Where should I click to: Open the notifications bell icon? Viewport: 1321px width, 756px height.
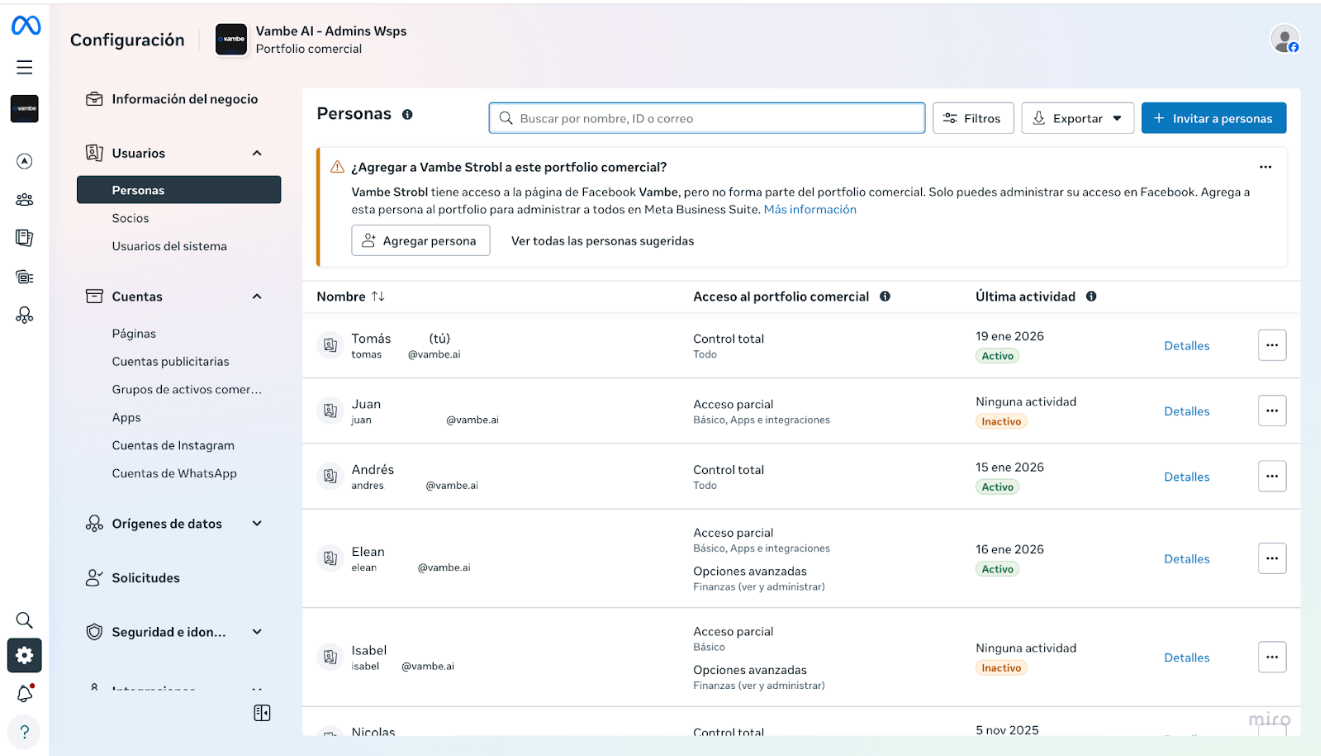coord(25,693)
